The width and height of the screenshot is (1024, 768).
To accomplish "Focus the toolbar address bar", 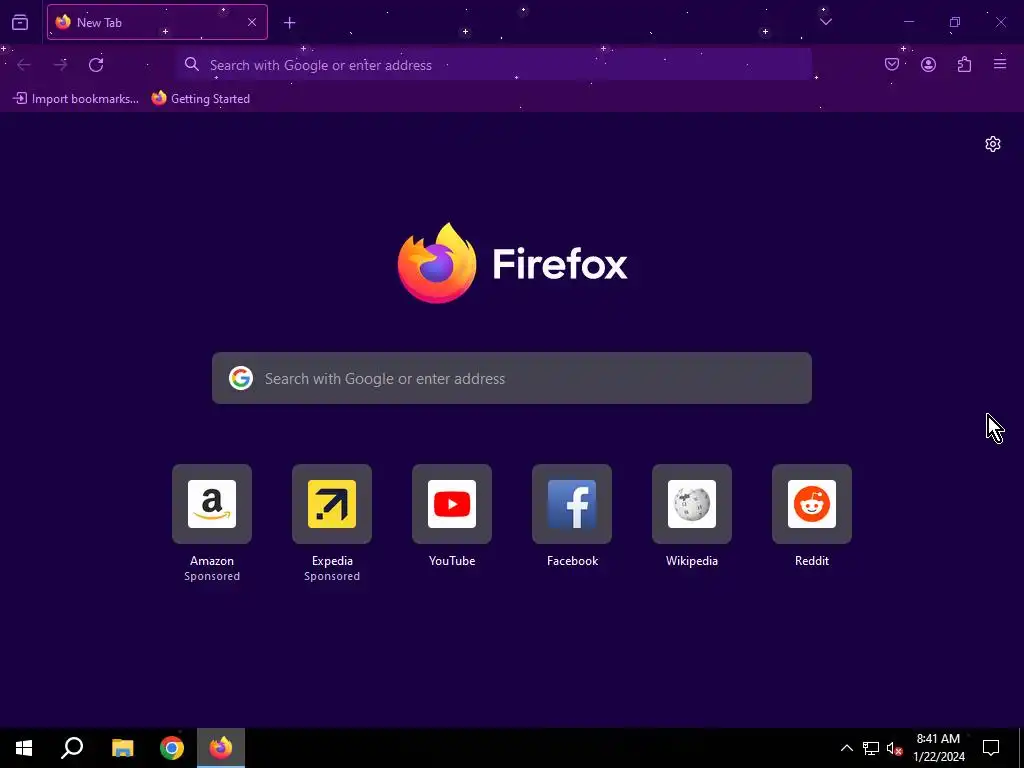I will (x=494, y=65).
